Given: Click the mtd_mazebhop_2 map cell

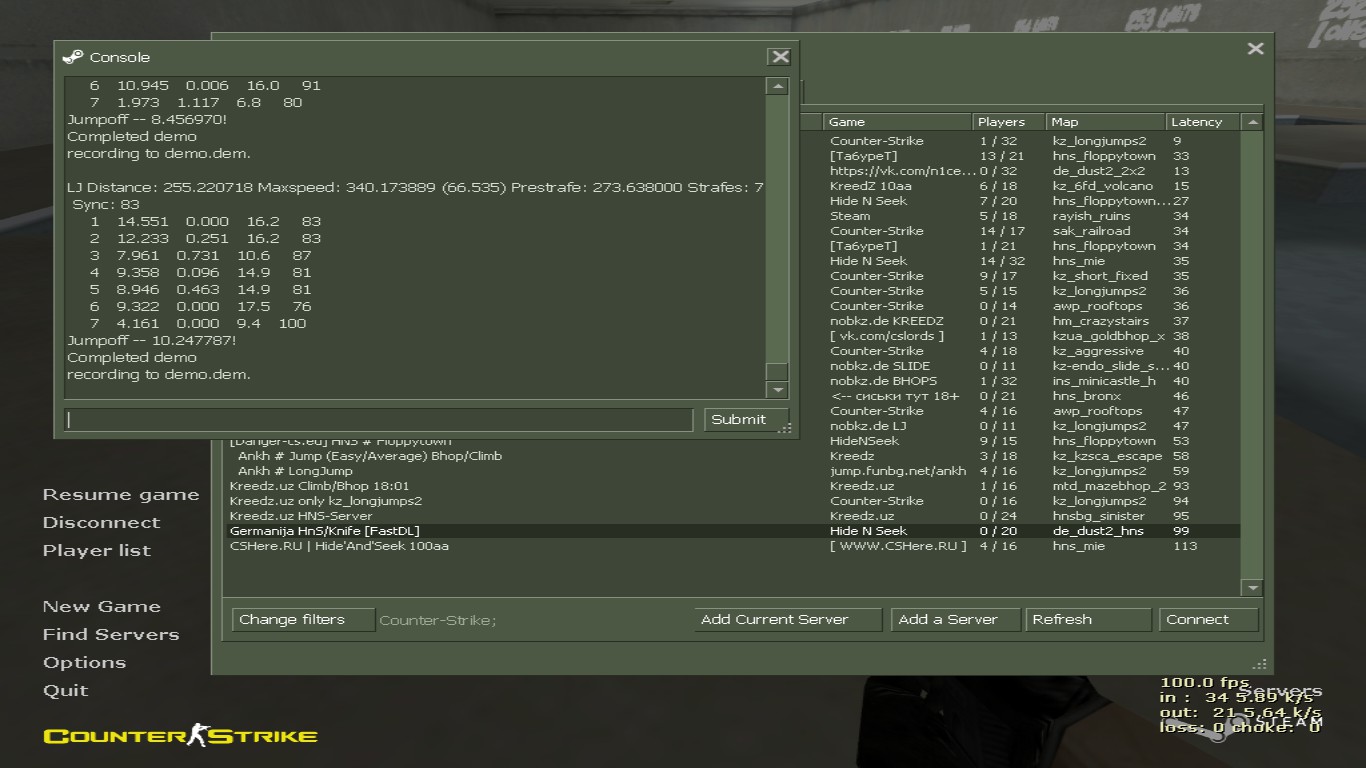Looking at the screenshot, I should (1109, 486).
